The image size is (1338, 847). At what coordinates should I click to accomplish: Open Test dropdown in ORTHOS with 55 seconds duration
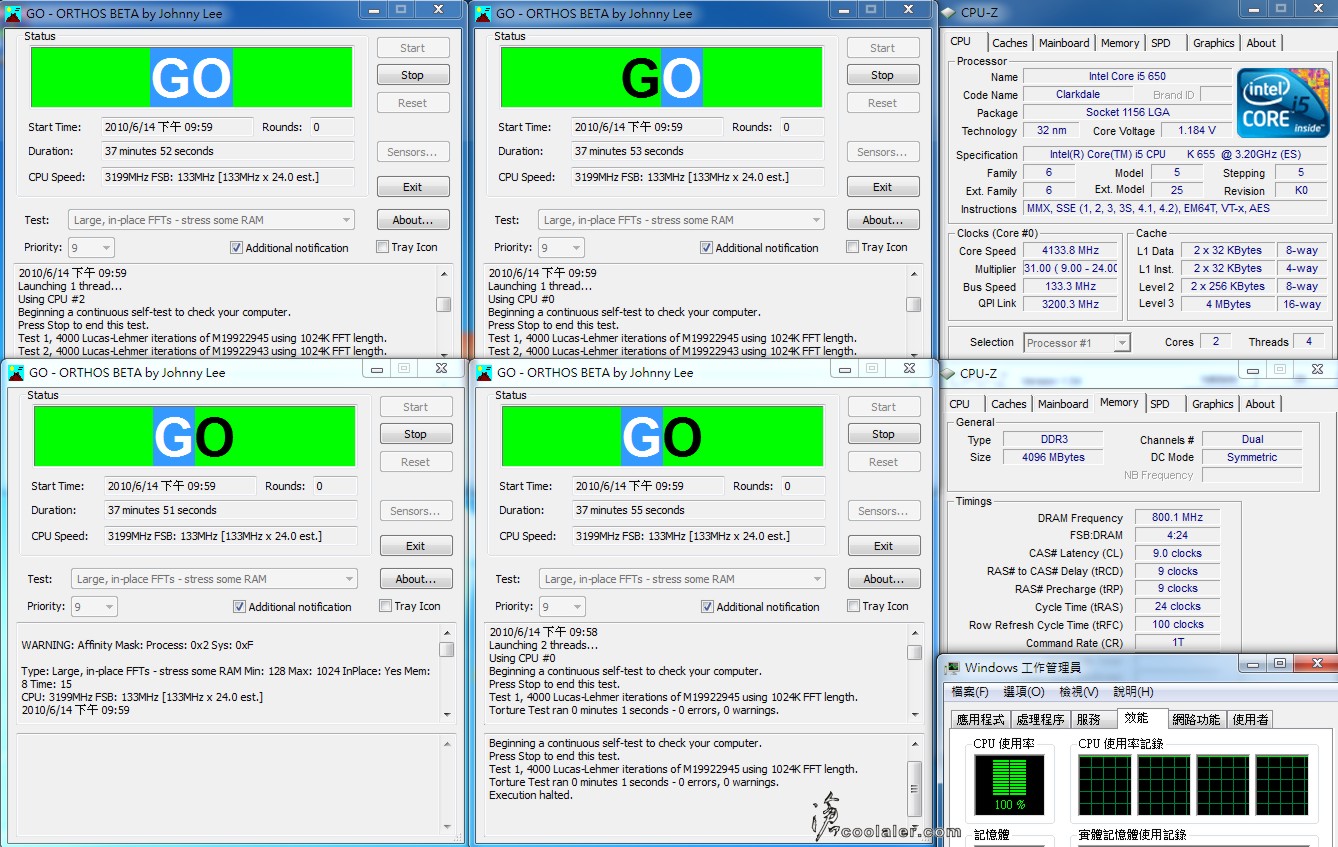(x=682, y=579)
